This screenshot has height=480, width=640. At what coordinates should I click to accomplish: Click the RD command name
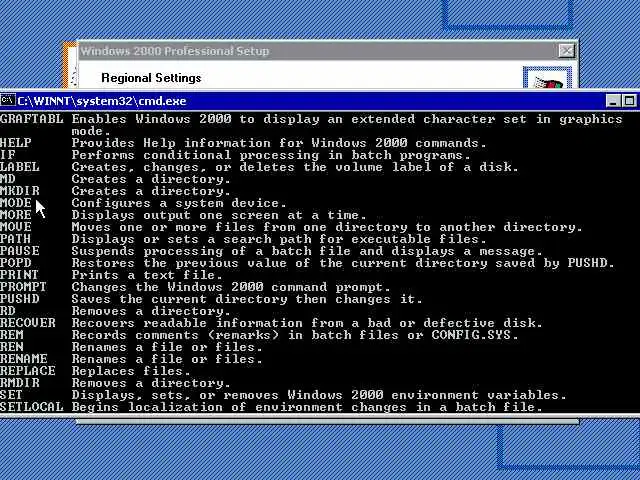[8, 311]
